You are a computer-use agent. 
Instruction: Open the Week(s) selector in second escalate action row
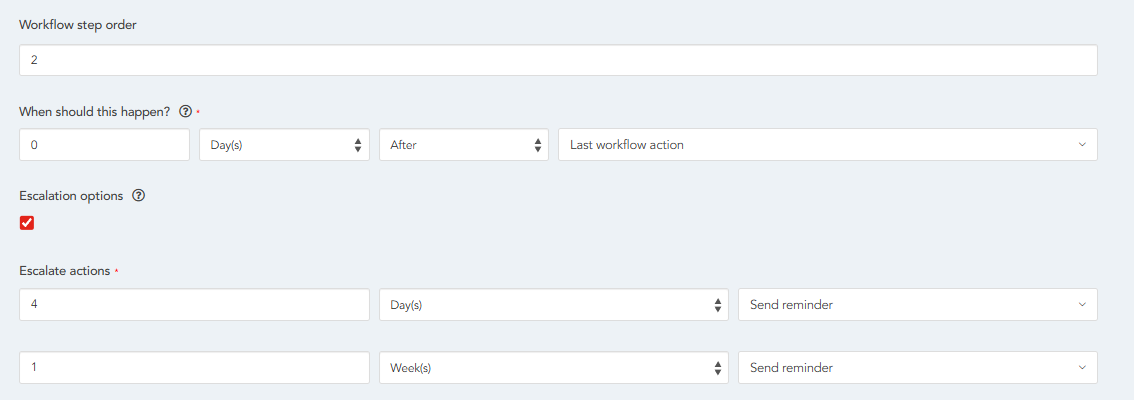pos(553,367)
